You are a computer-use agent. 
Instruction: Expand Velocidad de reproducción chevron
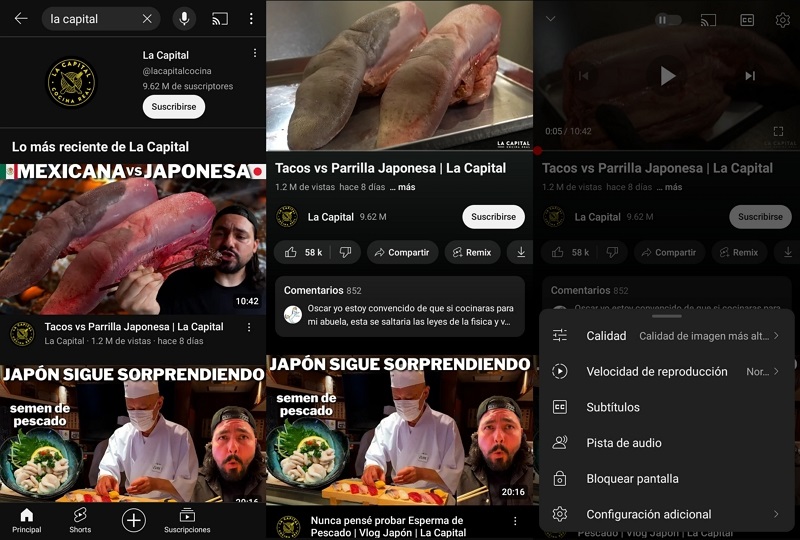(x=776, y=371)
